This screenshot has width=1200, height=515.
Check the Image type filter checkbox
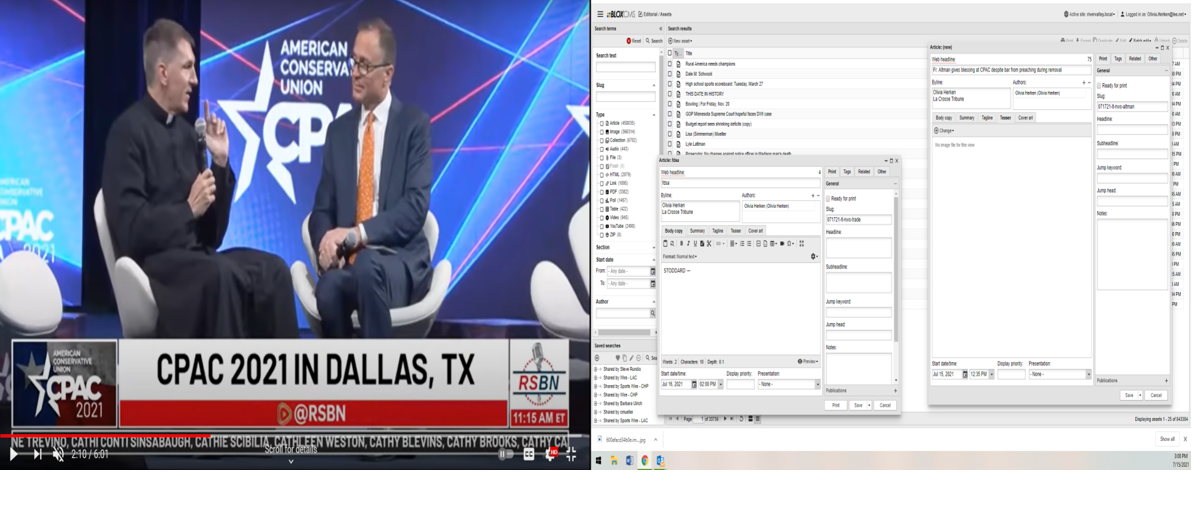603,131
